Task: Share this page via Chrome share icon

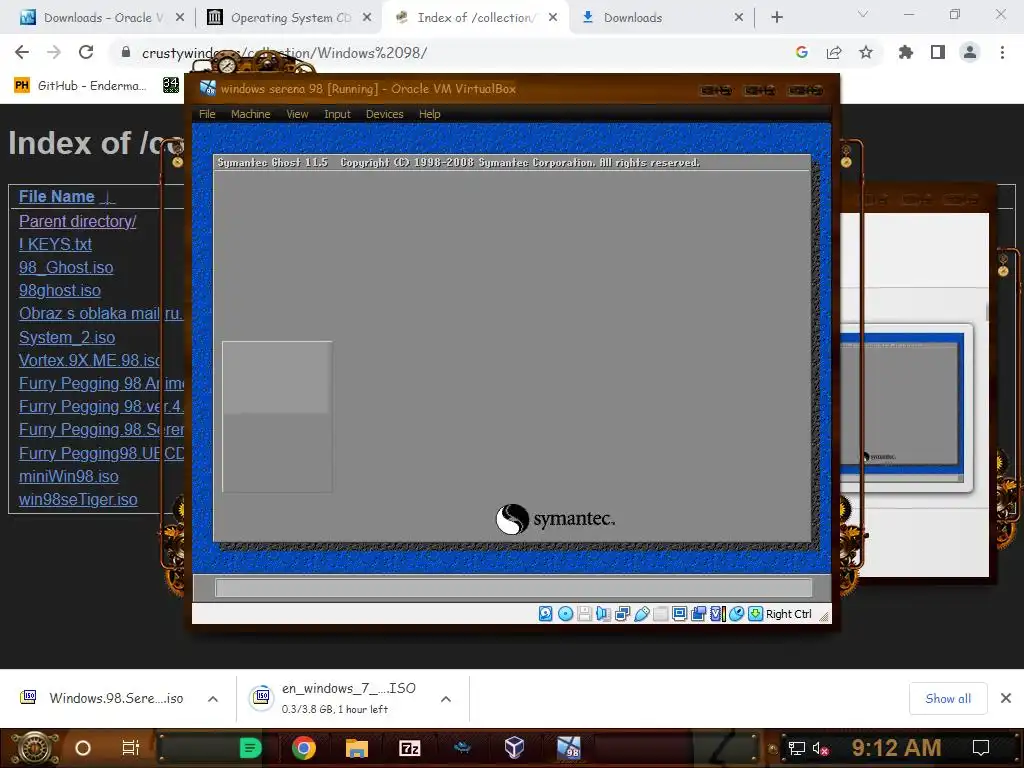Action: click(x=834, y=52)
